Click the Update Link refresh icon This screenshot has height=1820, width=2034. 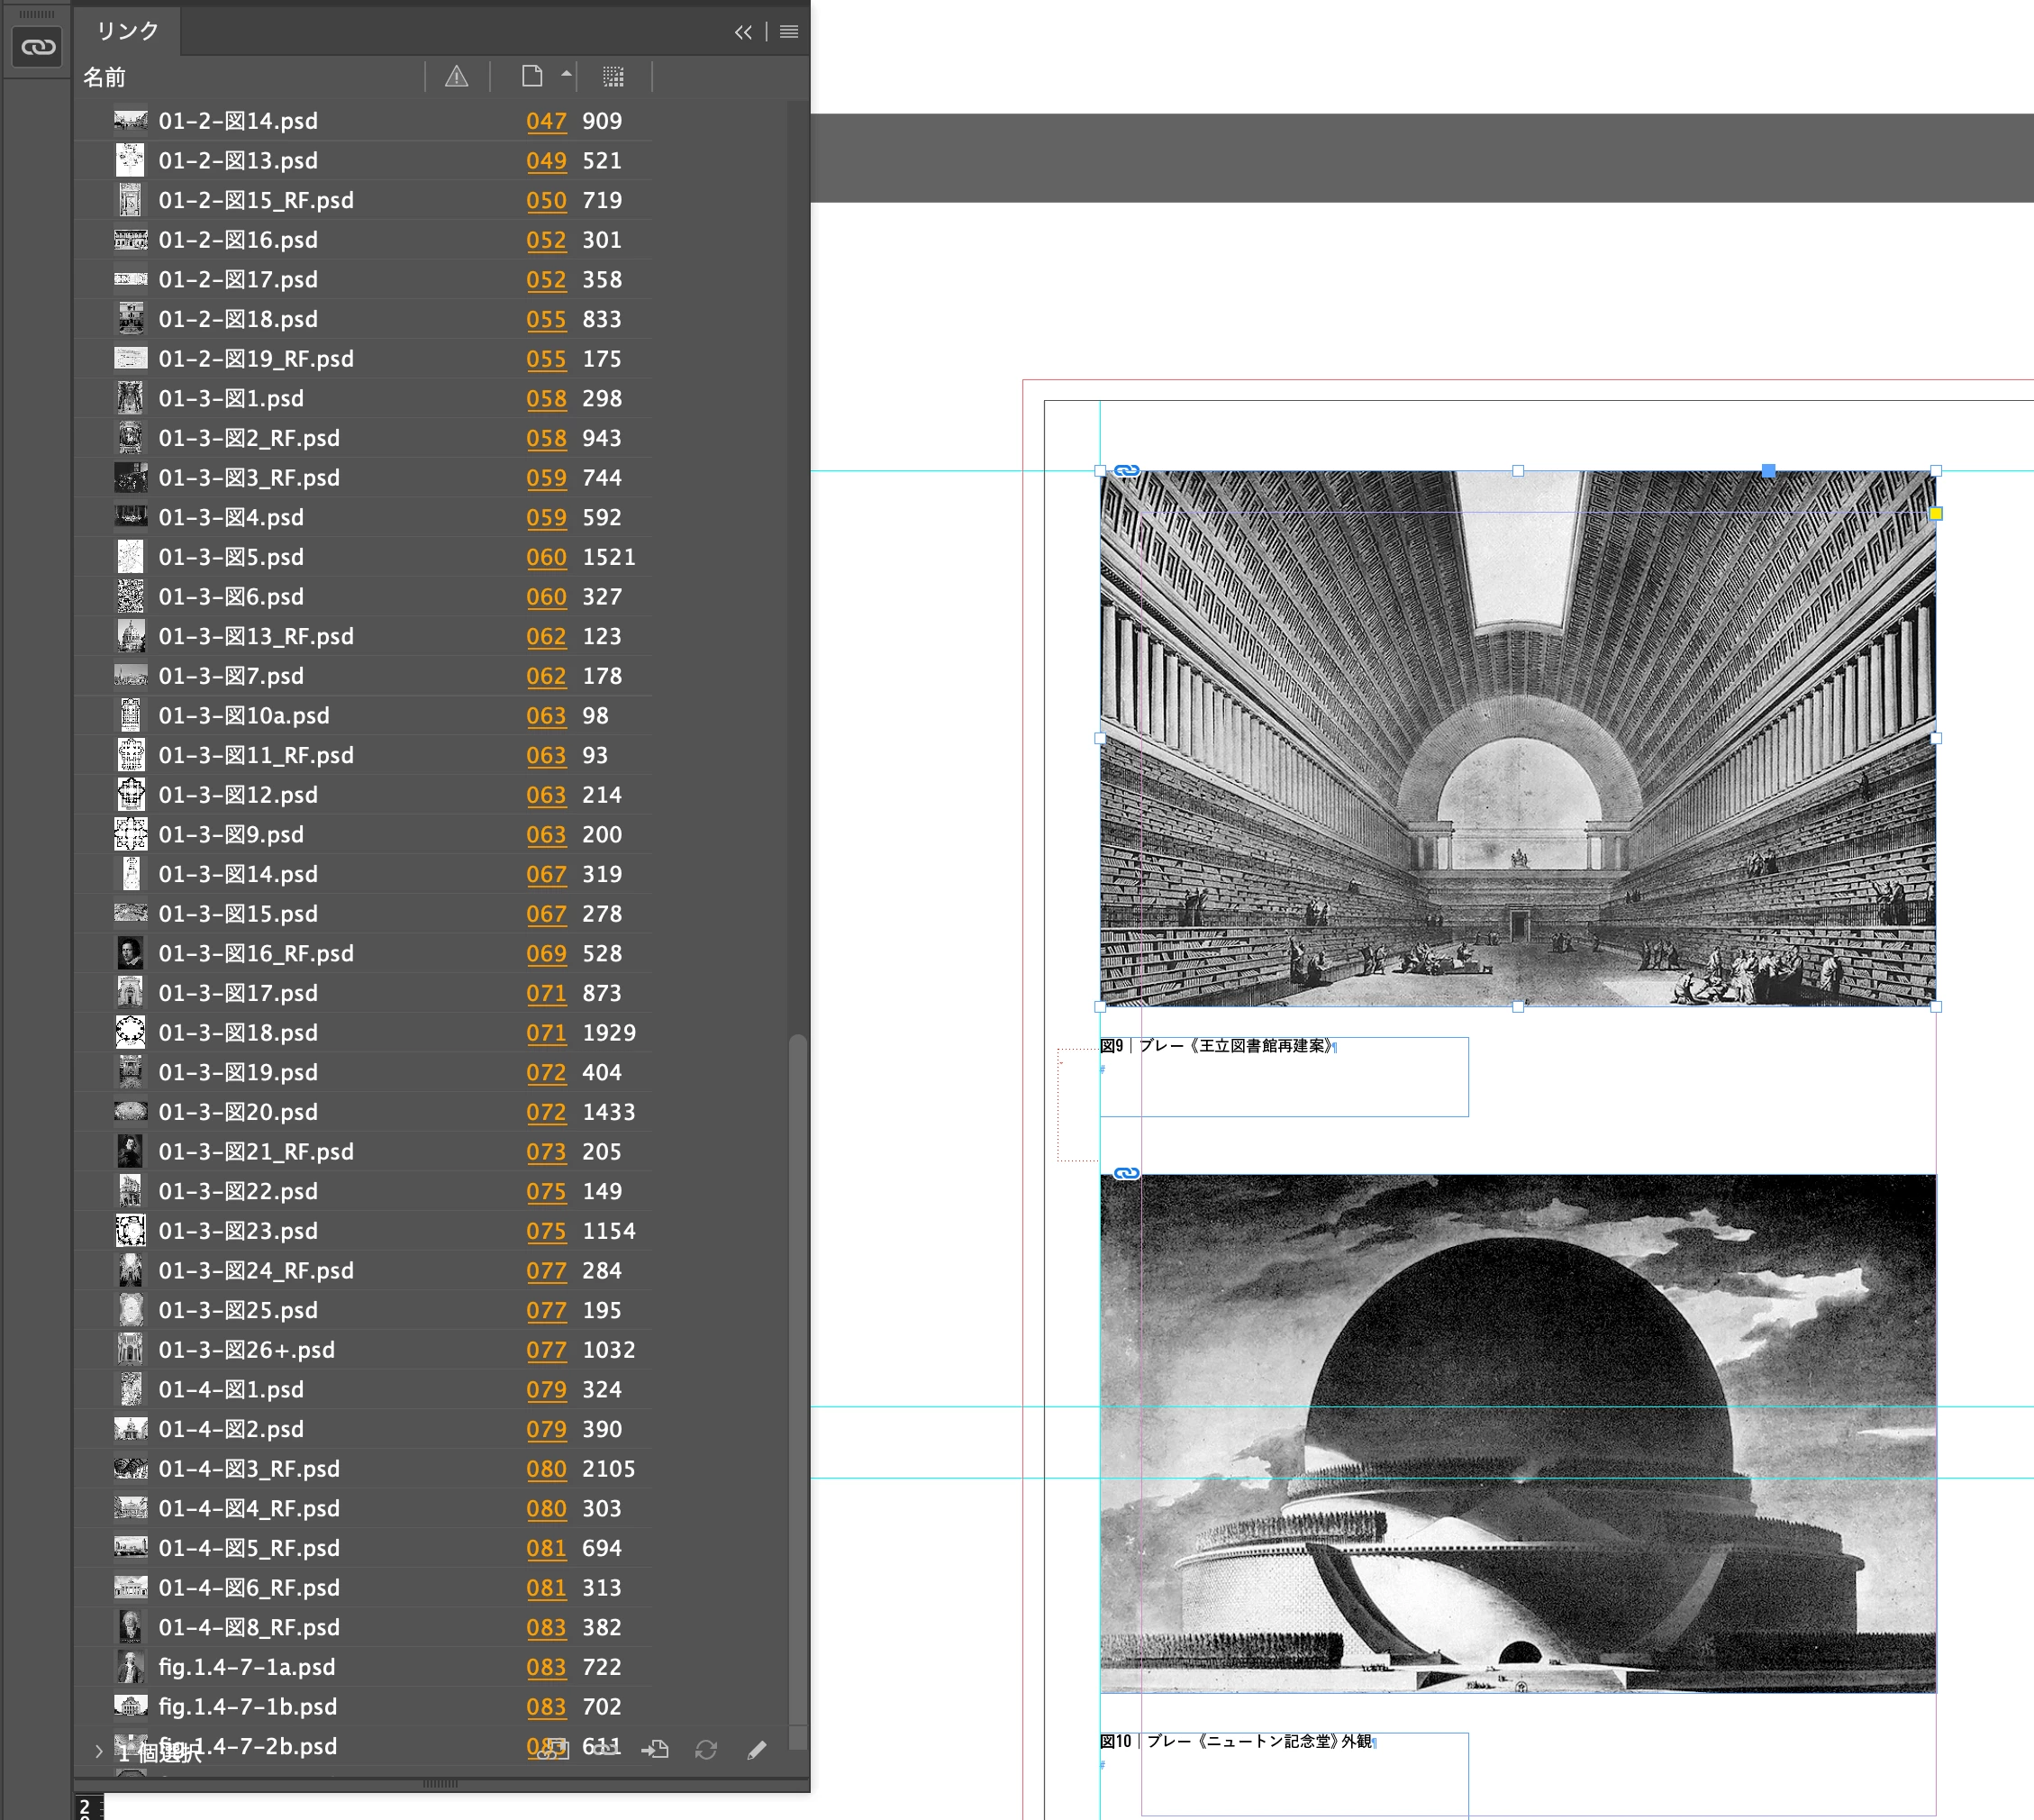pos(706,1749)
